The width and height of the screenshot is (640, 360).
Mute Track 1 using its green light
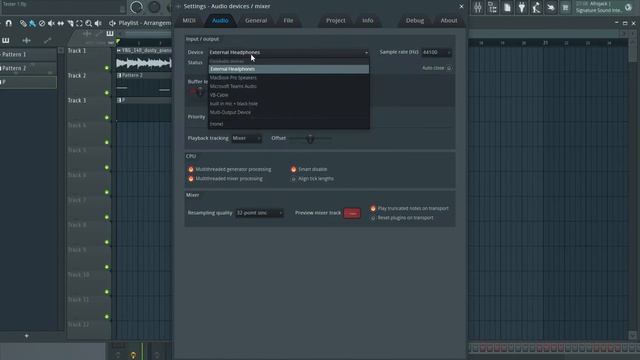tap(107, 68)
